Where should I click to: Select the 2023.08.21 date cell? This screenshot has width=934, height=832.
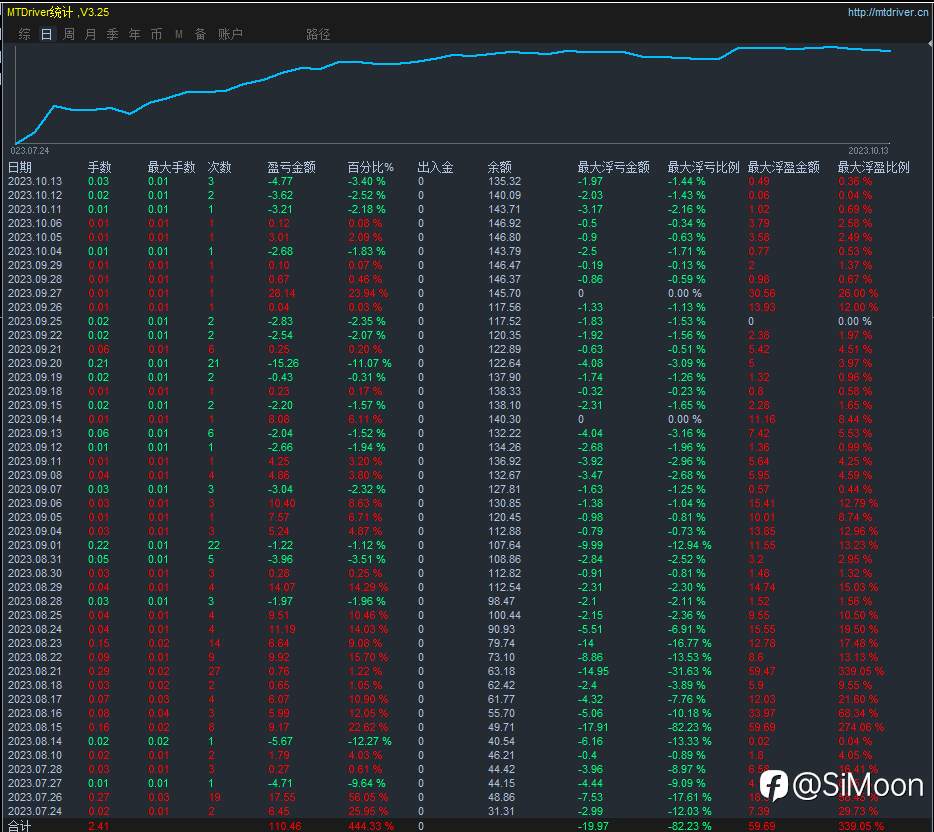35,671
